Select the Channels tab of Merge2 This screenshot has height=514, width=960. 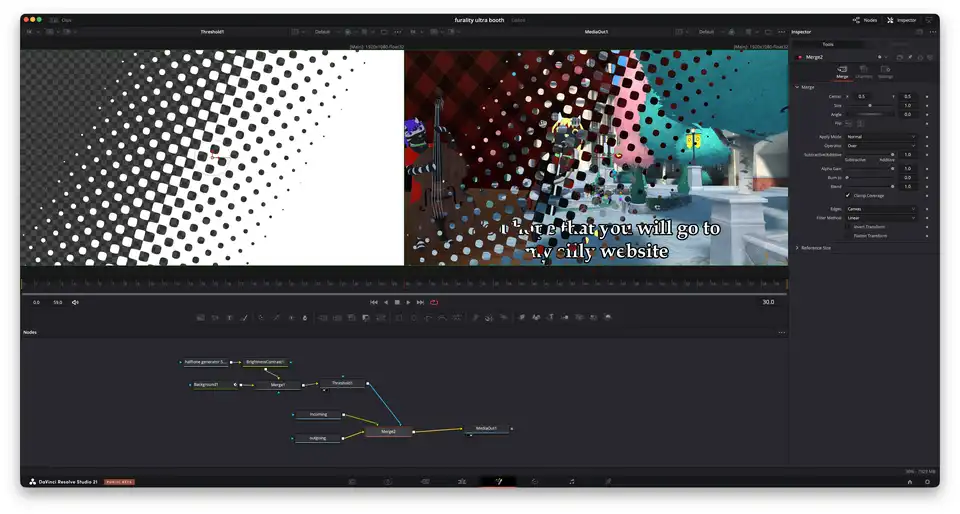[863, 72]
